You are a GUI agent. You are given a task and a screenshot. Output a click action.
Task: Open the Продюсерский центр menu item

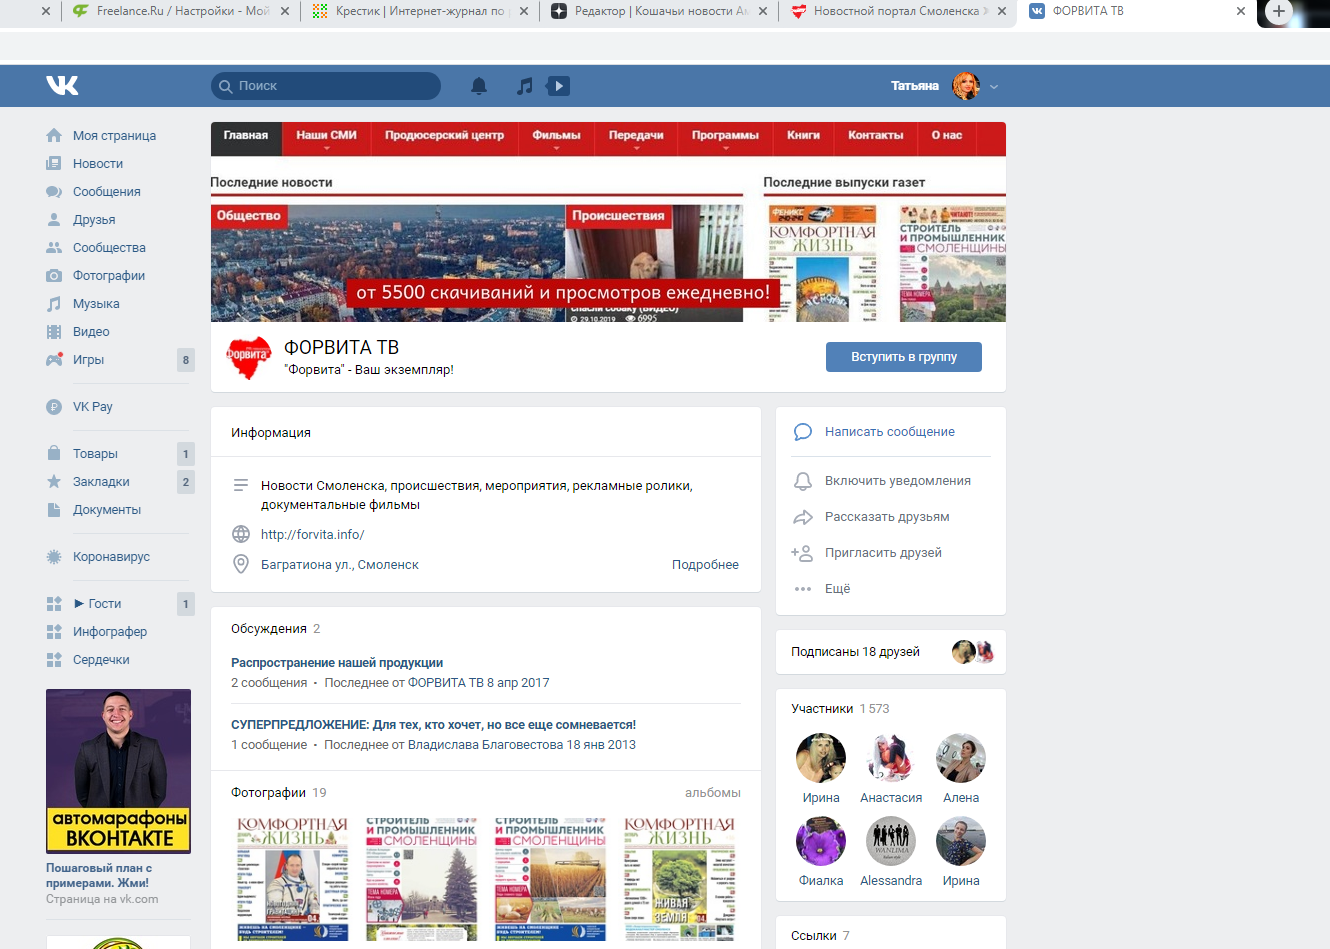tap(444, 139)
